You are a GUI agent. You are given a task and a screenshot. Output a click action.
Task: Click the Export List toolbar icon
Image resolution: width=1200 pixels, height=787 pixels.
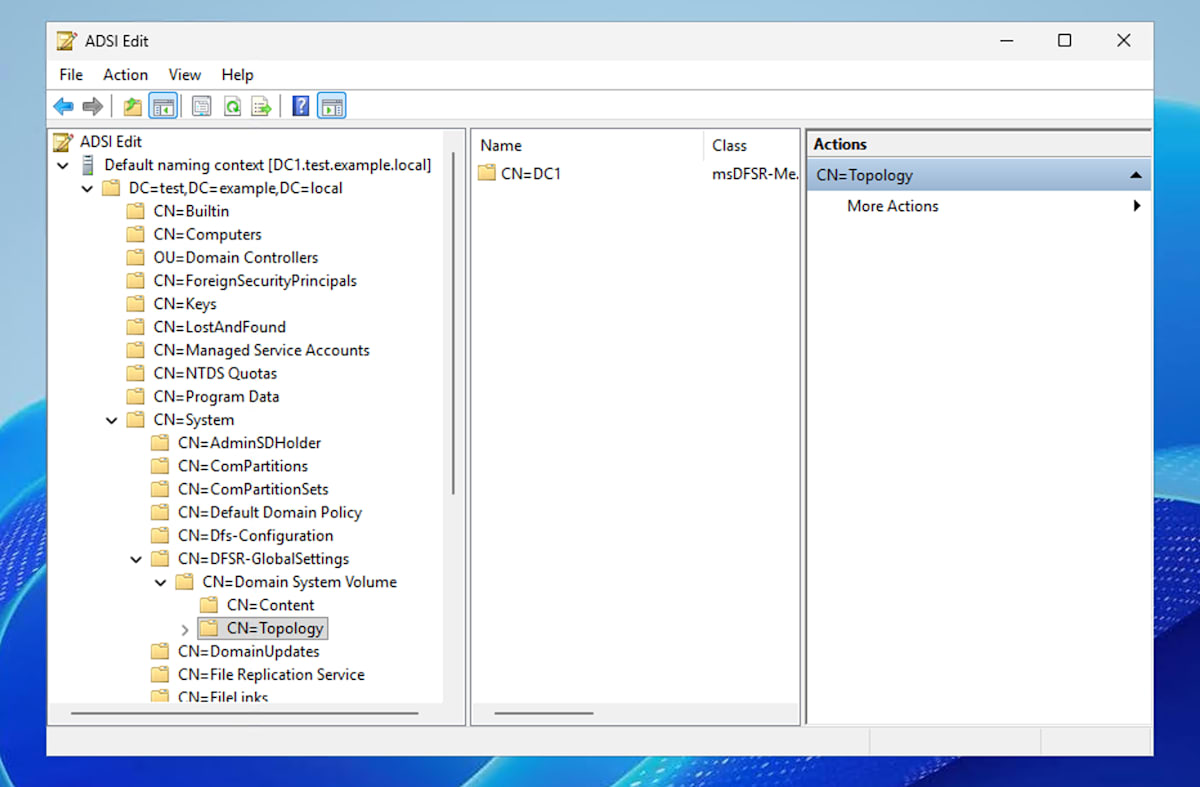(x=262, y=106)
